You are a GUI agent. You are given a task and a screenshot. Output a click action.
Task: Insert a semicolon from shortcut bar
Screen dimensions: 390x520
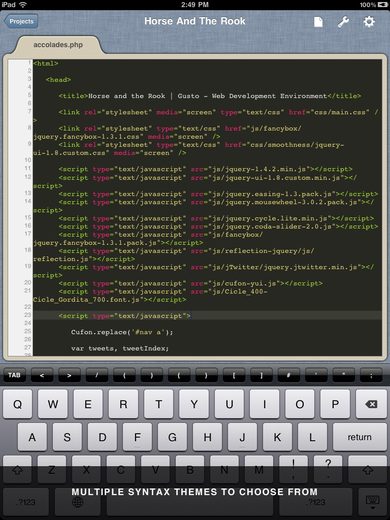371,375
